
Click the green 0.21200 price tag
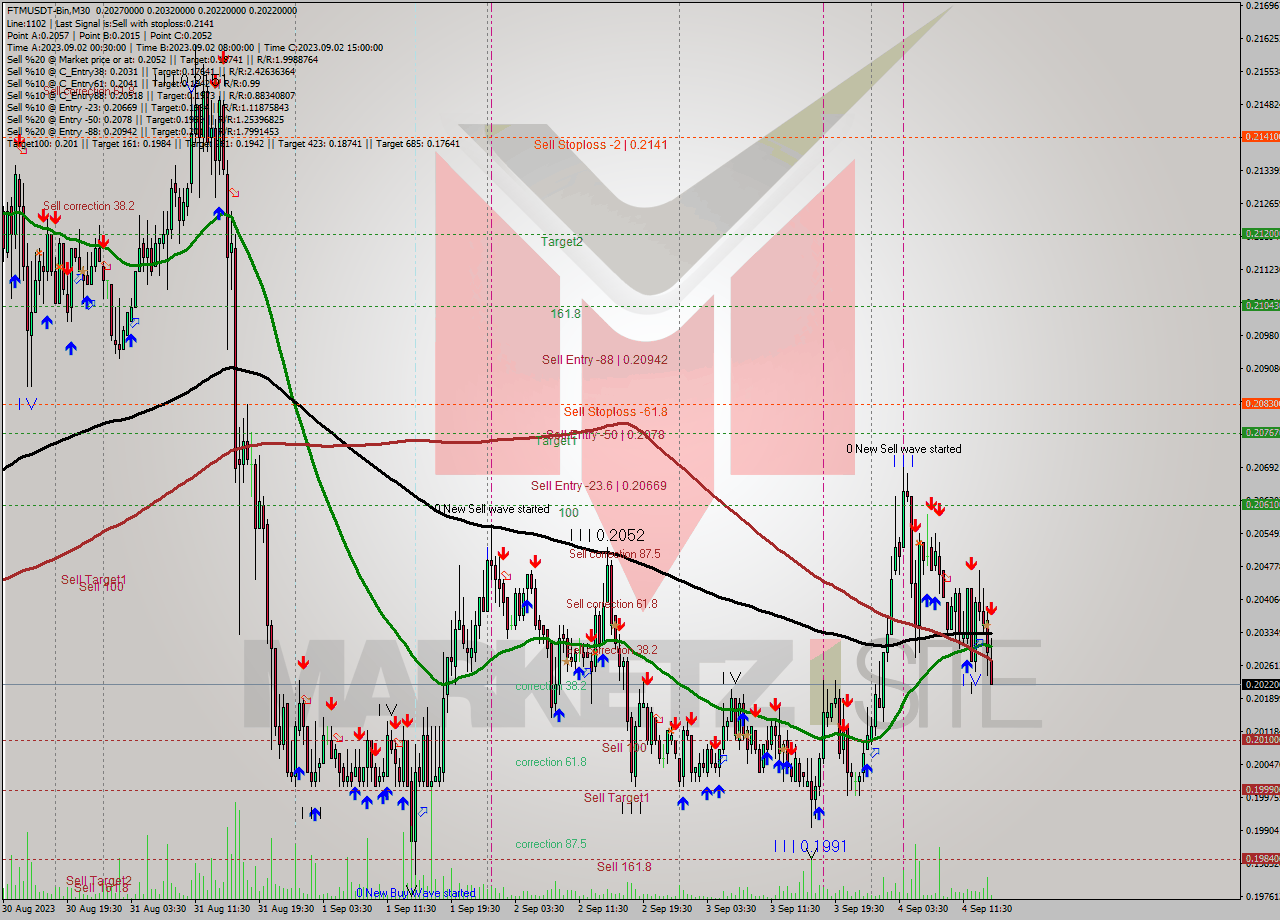click(1260, 233)
